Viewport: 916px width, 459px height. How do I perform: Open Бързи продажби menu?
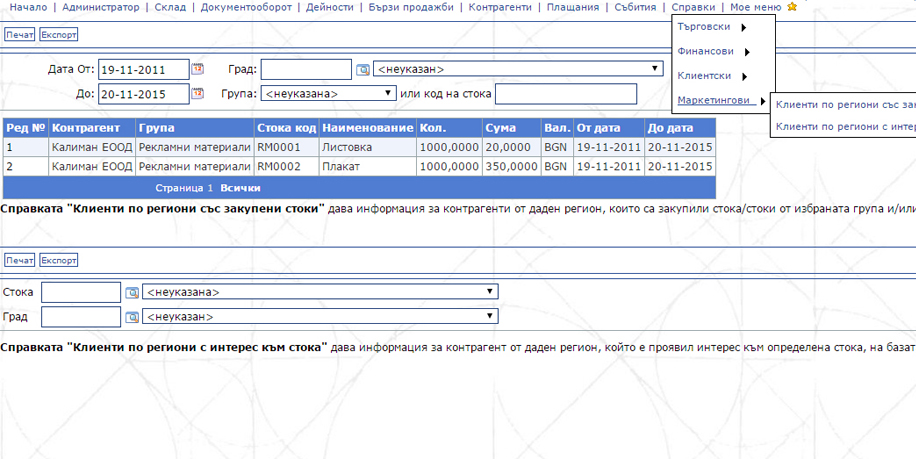[411, 7]
